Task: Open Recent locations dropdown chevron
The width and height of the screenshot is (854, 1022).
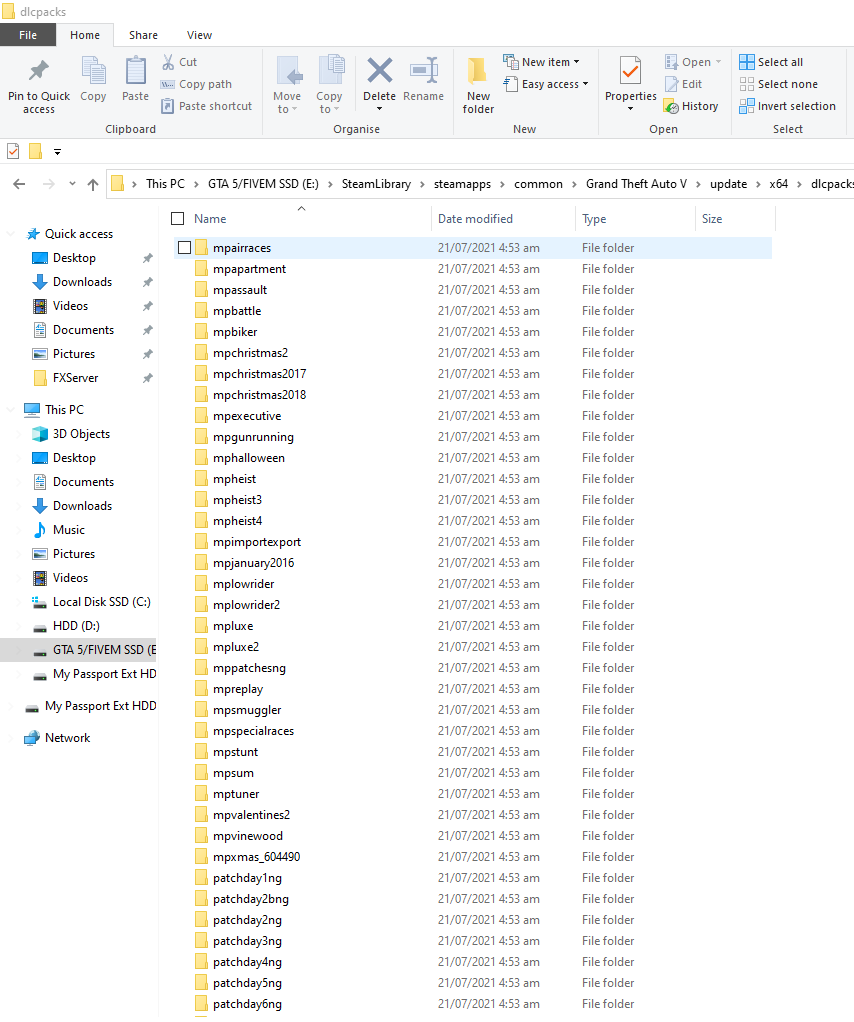Action: pos(72,184)
